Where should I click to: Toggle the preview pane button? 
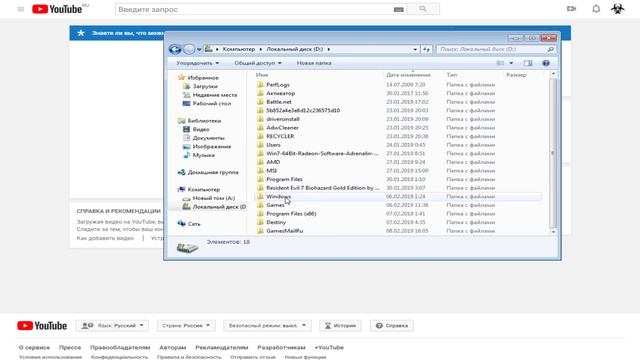tap(528, 63)
